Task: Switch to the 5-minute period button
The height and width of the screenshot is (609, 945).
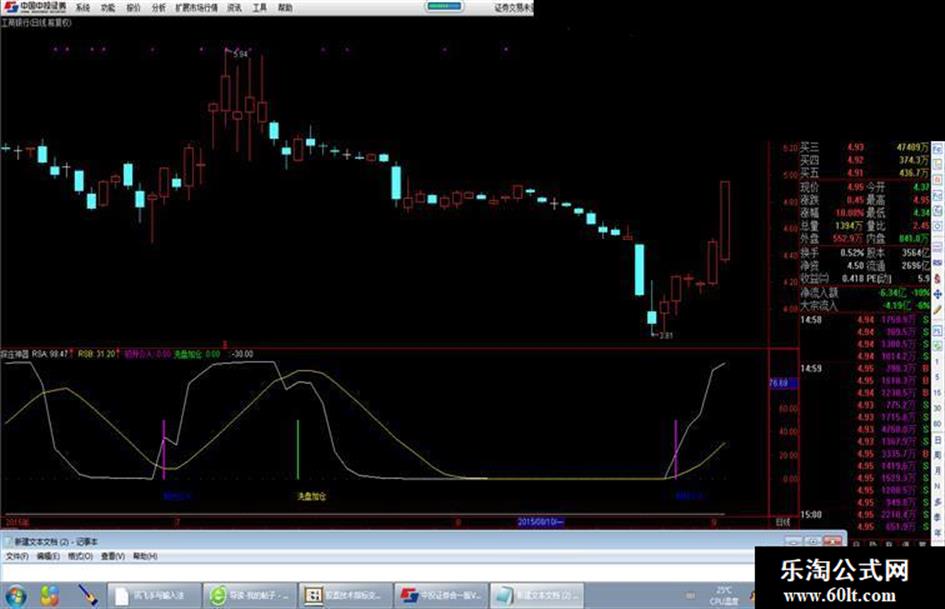Action: click(937, 376)
